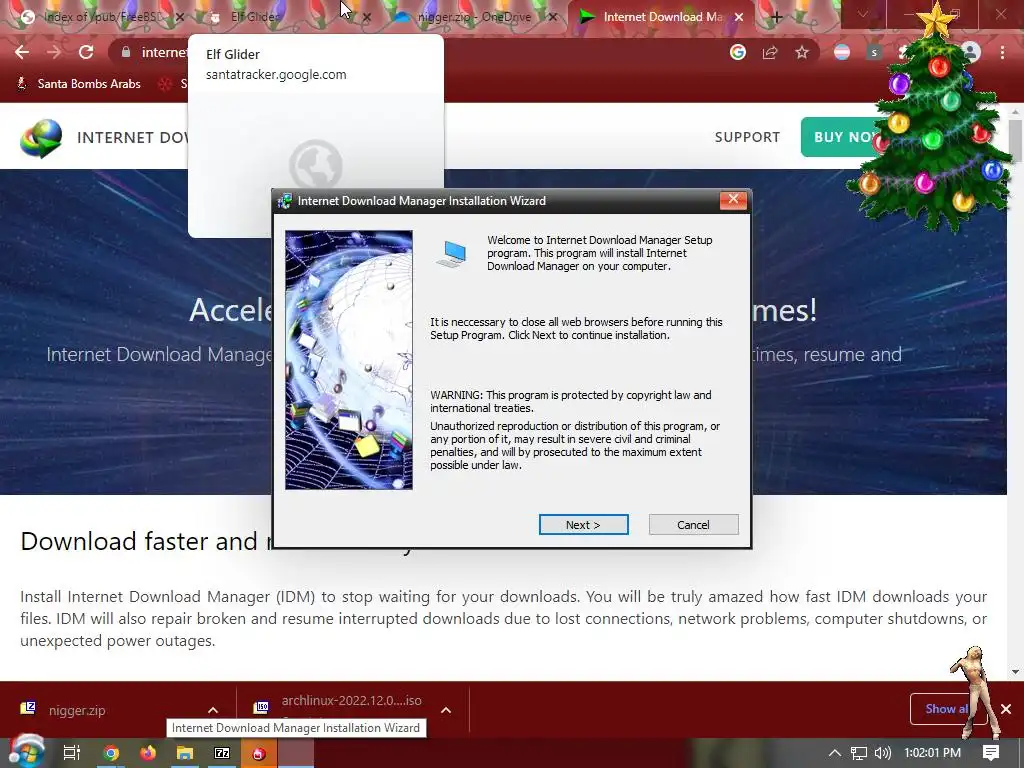The width and height of the screenshot is (1024, 768).
Task: Open File Explorer from the taskbar
Action: coord(185,753)
